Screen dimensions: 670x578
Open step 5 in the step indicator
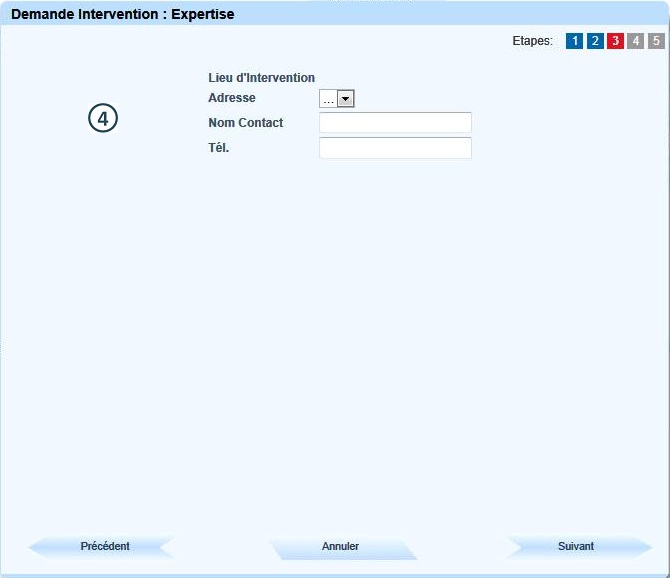pos(656,41)
